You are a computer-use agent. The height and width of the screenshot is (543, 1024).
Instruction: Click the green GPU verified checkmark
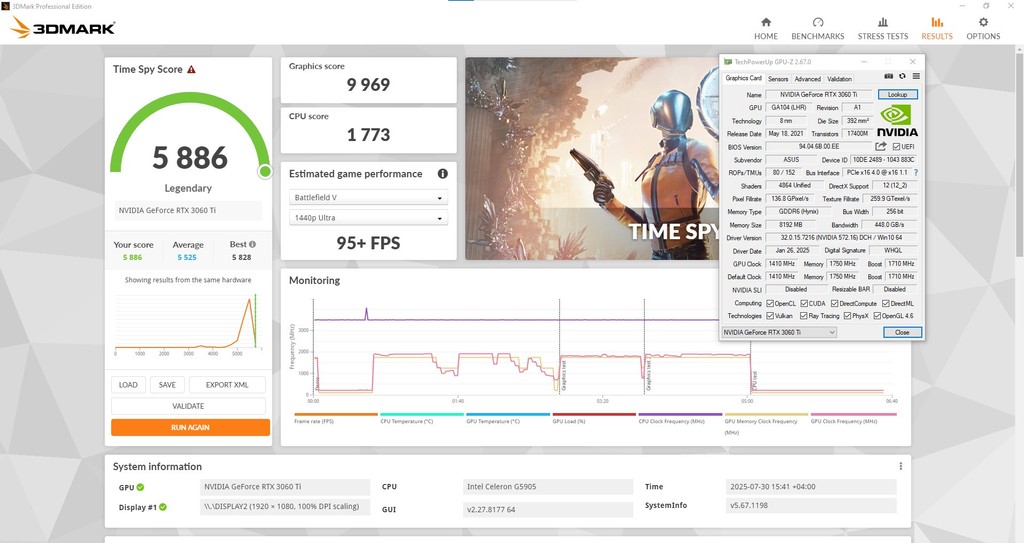[140, 487]
